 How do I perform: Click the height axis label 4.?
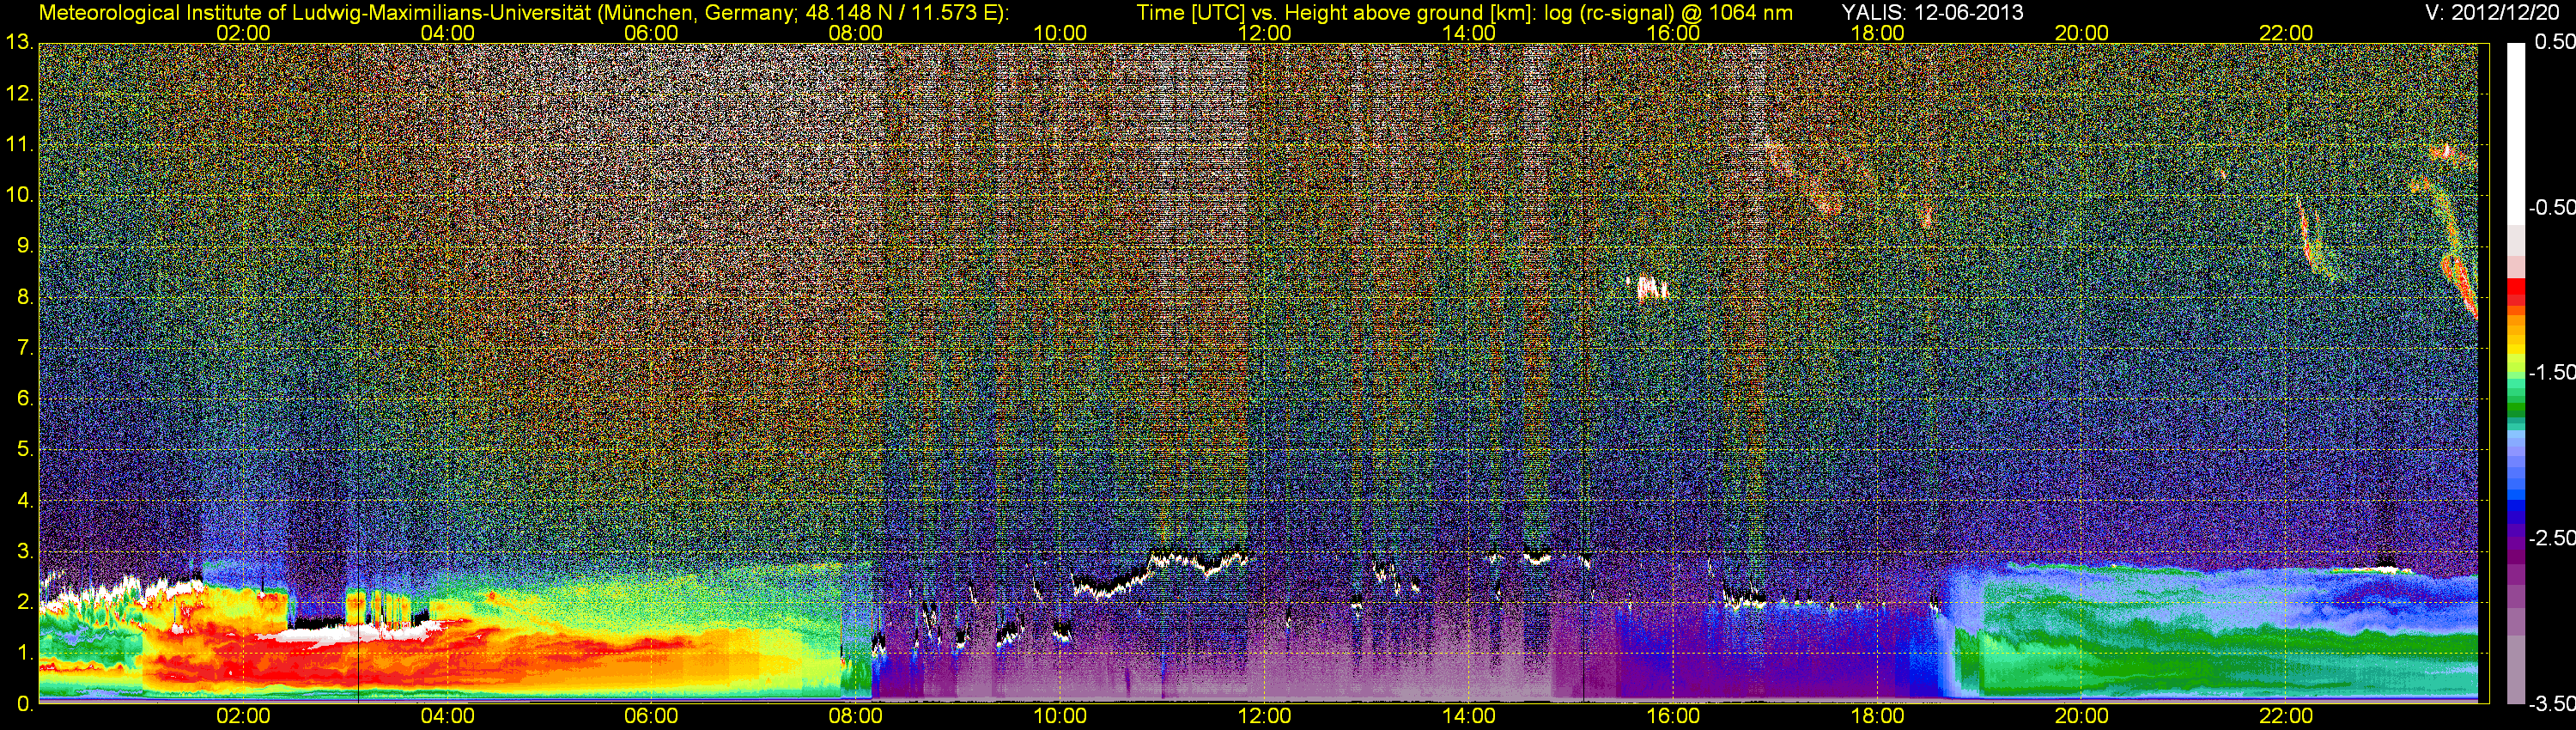24,500
